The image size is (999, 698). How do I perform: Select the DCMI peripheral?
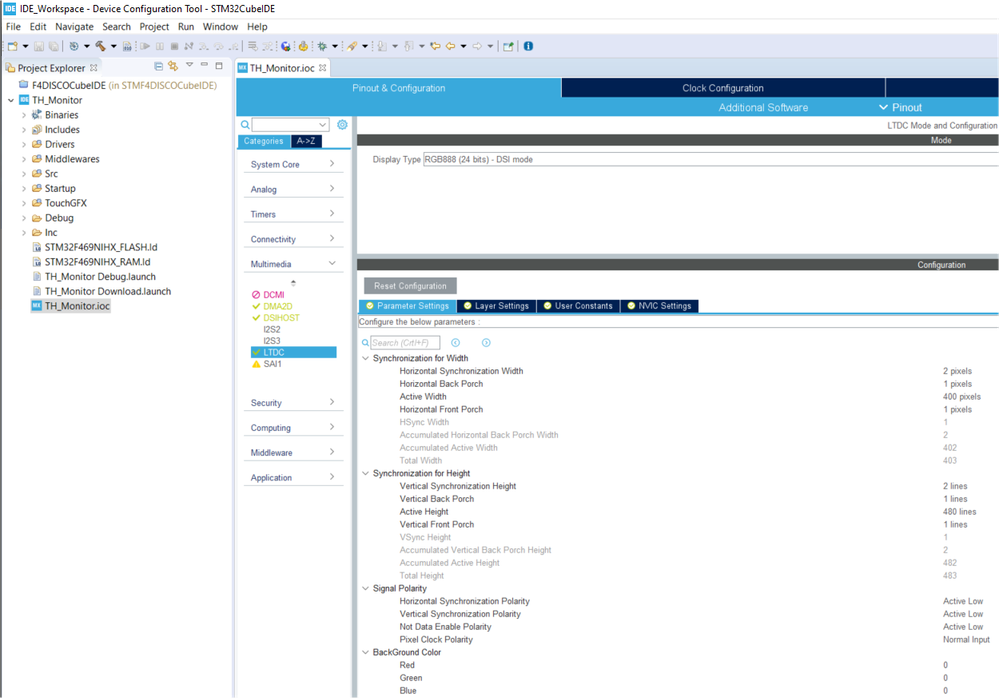(x=273, y=295)
